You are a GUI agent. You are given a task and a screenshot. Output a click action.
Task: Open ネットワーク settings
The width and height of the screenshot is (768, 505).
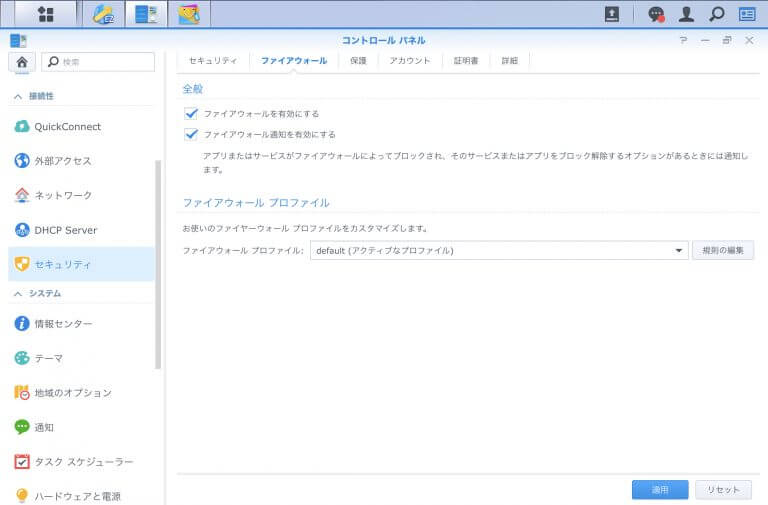[x=81, y=195]
